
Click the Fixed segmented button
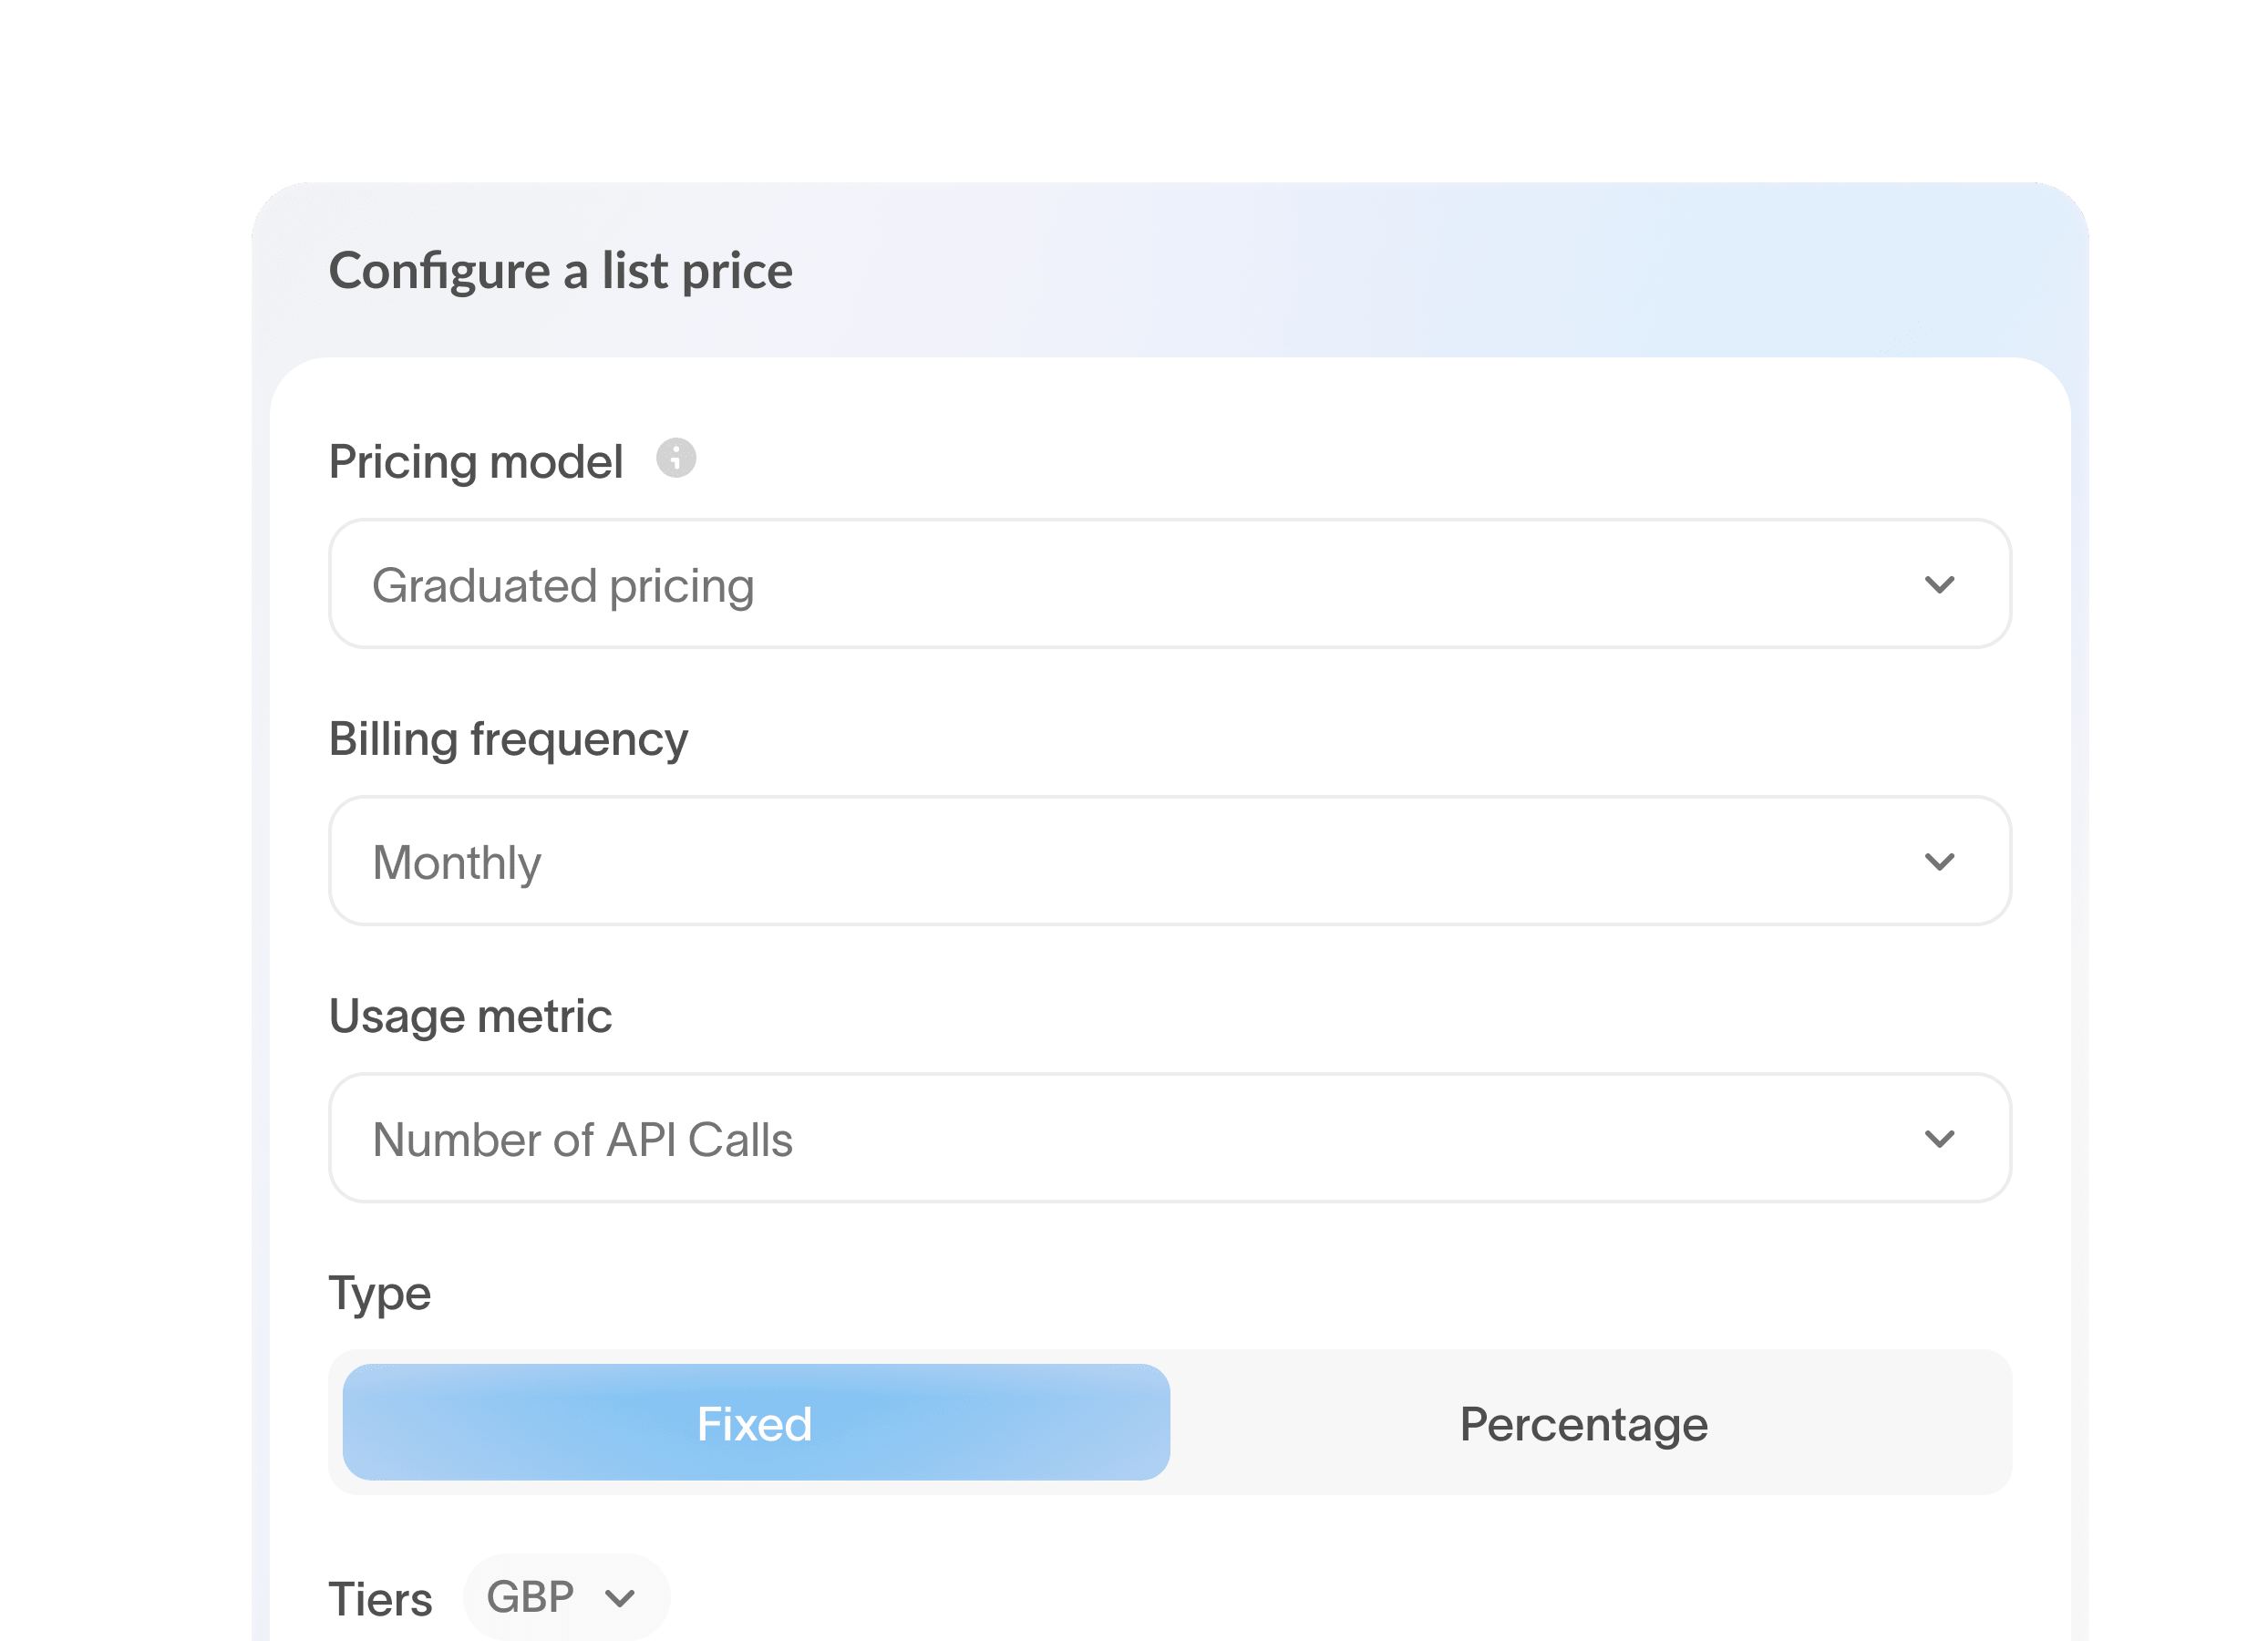coord(756,1423)
